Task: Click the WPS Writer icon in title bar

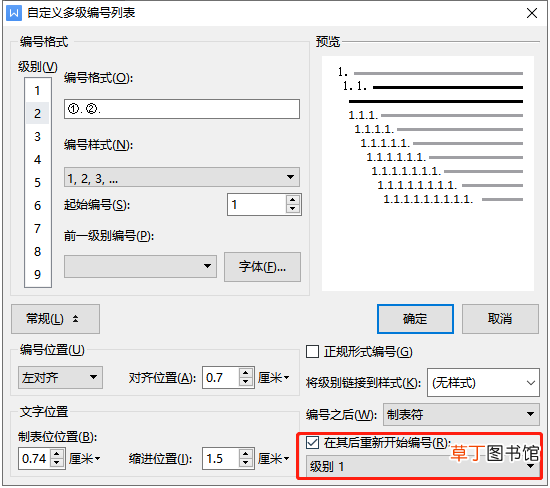Action: pyautogui.click(x=14, y=14)
